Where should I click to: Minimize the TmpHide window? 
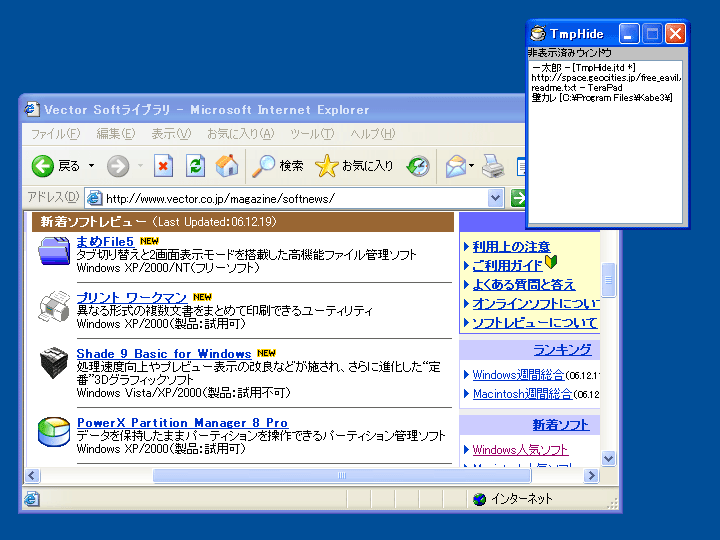click(629, 34)
